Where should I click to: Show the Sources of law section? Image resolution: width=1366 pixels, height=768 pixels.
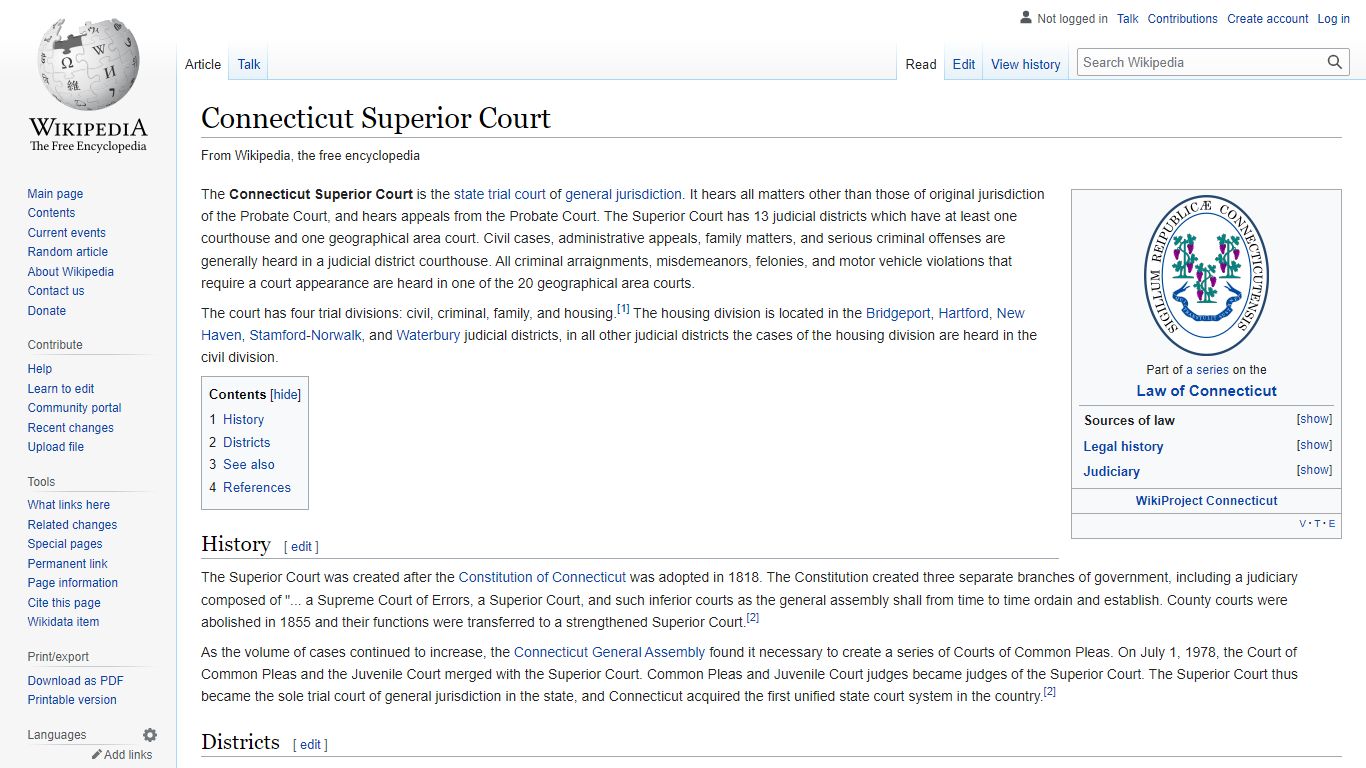[x=1314, y=420]
